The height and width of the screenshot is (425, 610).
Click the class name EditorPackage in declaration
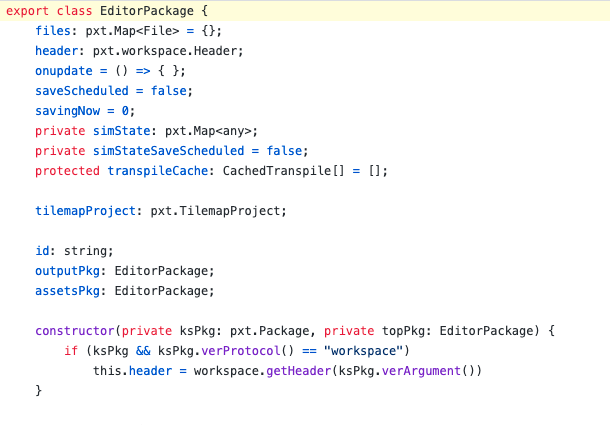pyautogui.click(x=147, y=11)
